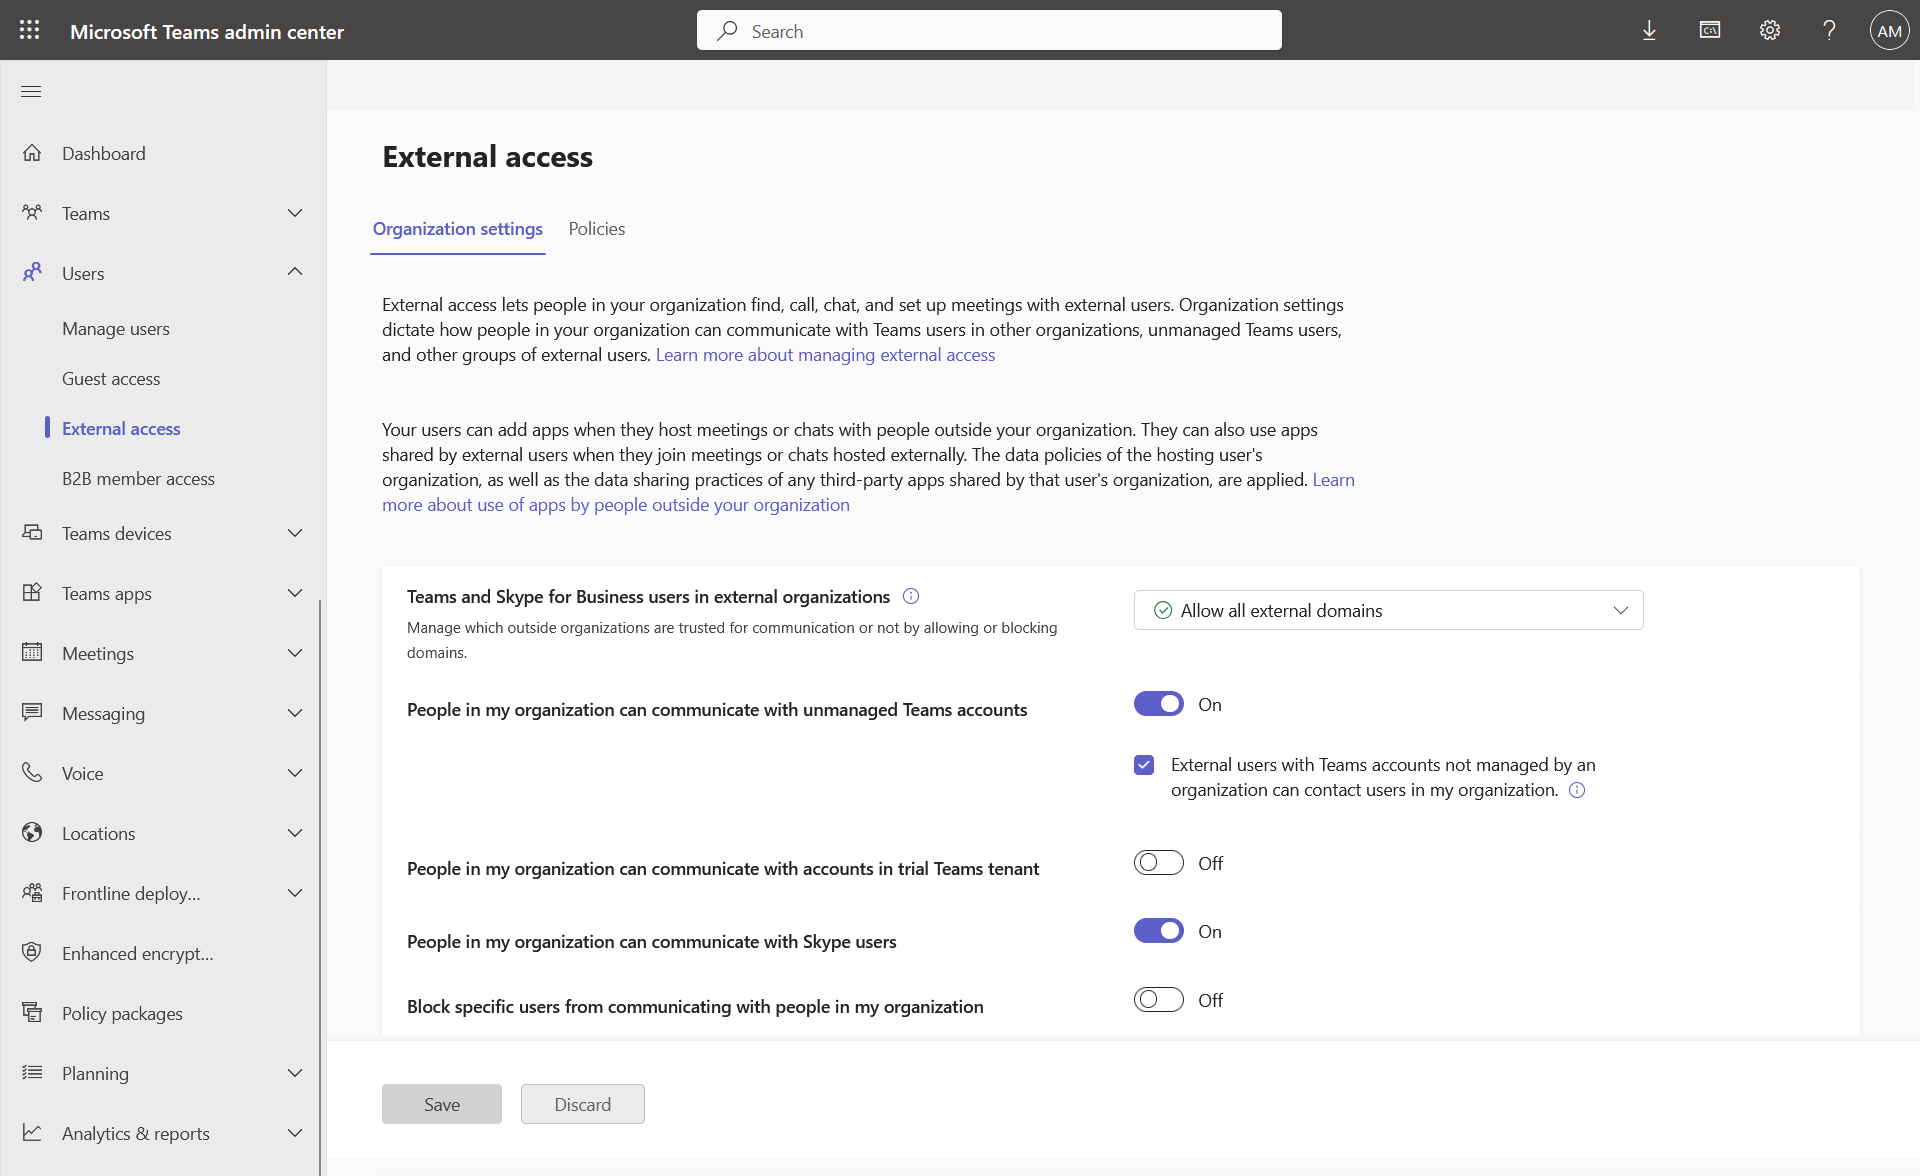Viewport: 1920px width, 1176px height.
Task: Click info icon beside external organizations heading
Action: (910, 596)
